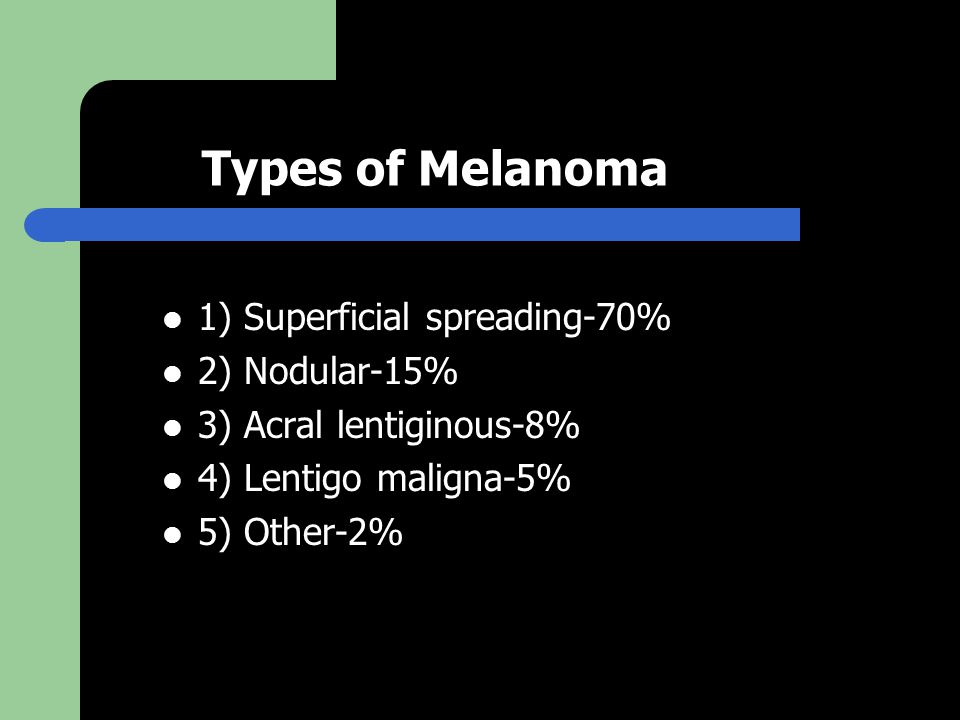The image size is (960, 720).
Task: Click the word 'Types' in the title
Action: [272, 171]
